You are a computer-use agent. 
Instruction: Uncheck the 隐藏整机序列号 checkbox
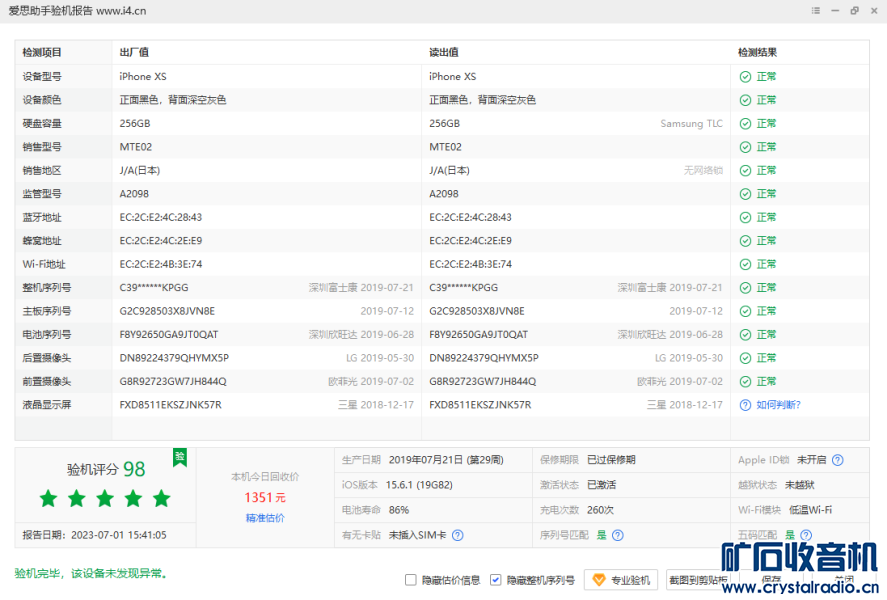[x=496, y=580]
